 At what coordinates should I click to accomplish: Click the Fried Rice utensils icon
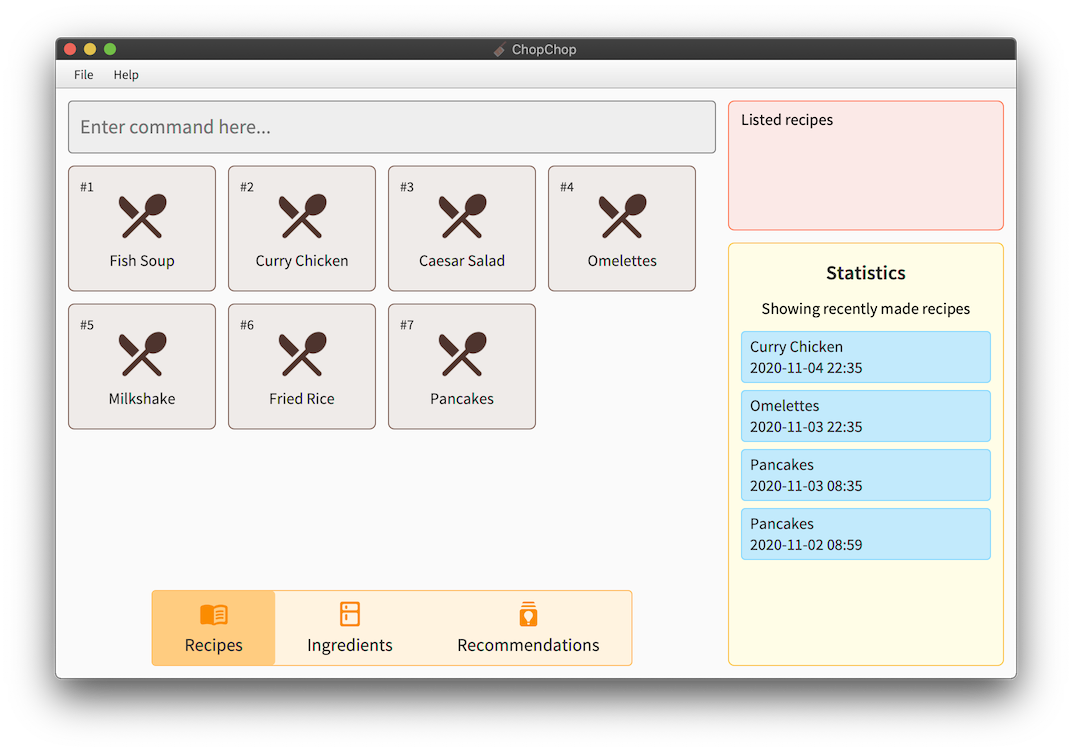pos(302,354)
